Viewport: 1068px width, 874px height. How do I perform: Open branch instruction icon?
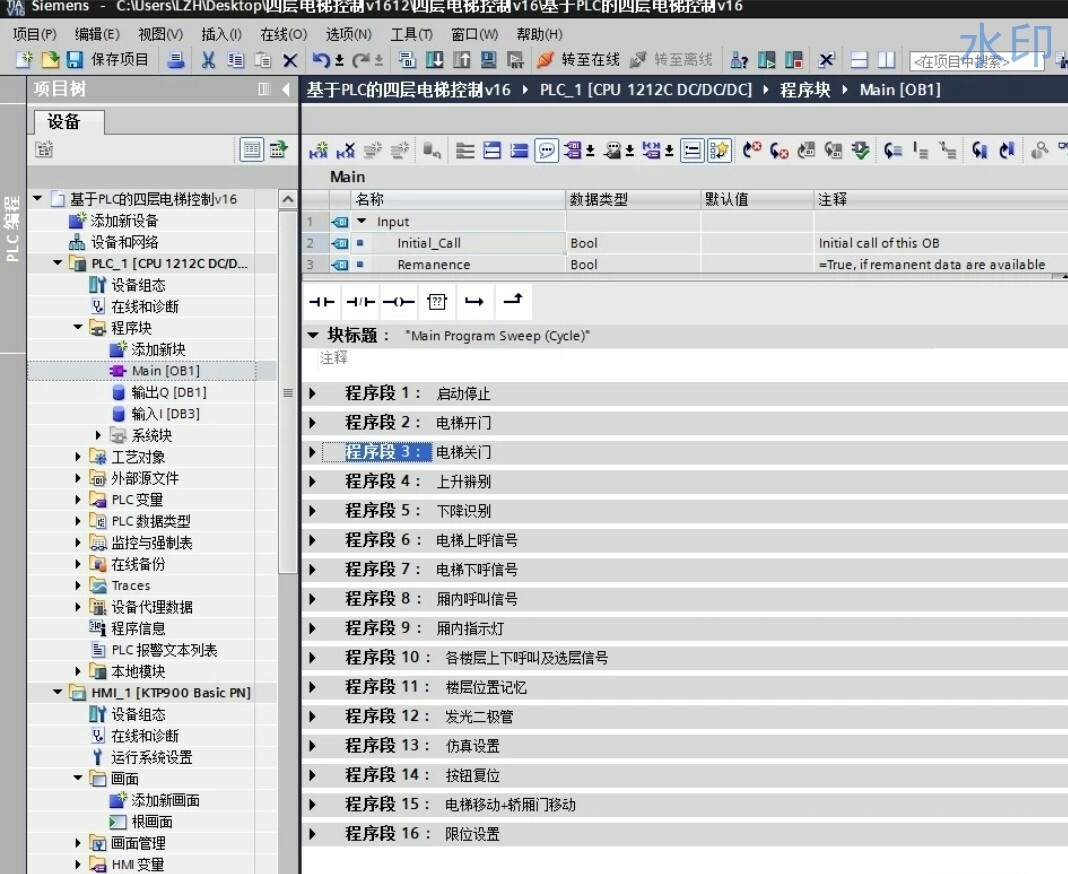pos(474,301)
